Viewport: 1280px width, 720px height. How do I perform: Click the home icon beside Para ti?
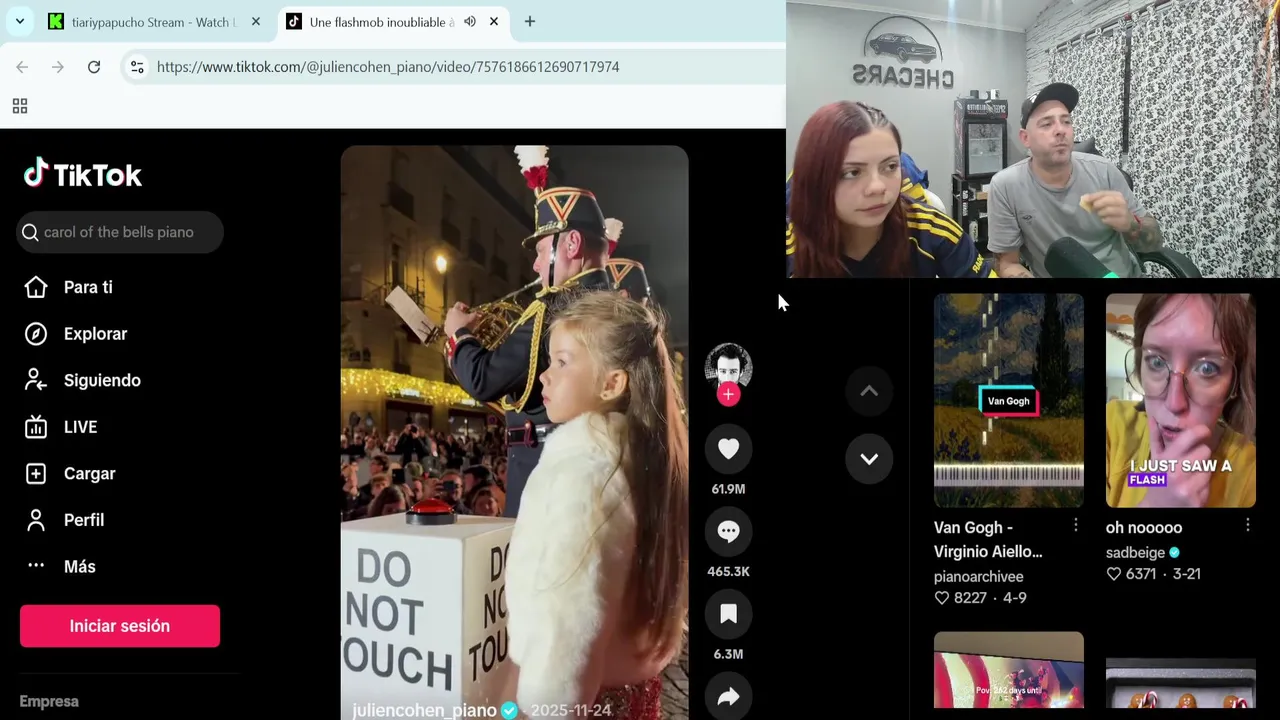tap(36, 287)
